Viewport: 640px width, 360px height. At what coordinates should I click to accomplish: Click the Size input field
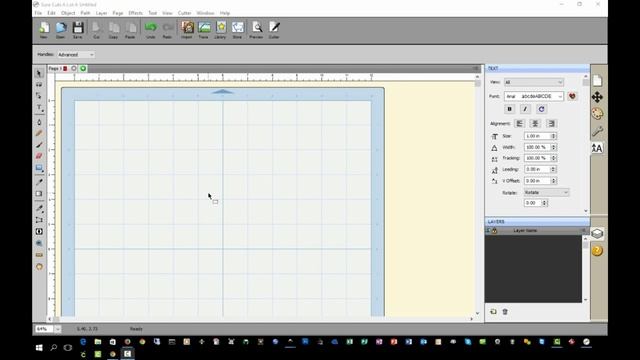click(538, 136)
